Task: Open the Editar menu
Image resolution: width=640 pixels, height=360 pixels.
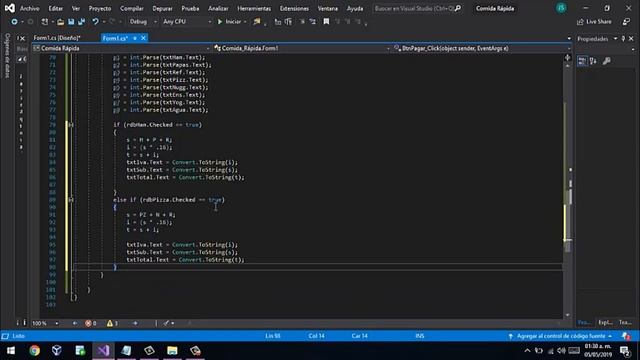Action: pyautogui.click(x=56, y=8)
